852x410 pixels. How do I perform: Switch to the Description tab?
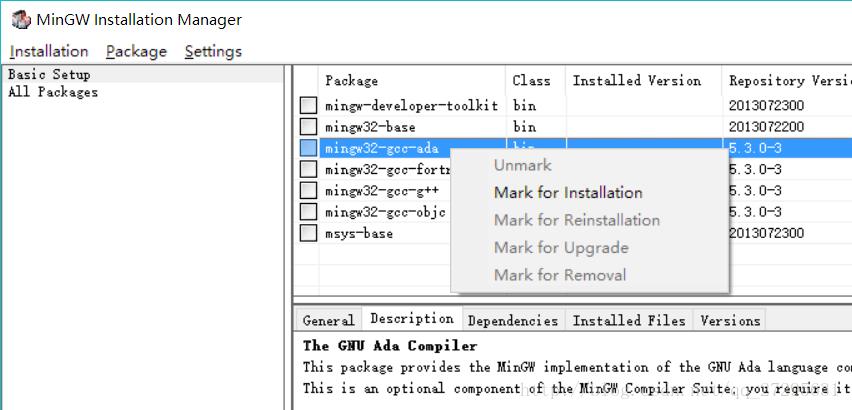412,319
